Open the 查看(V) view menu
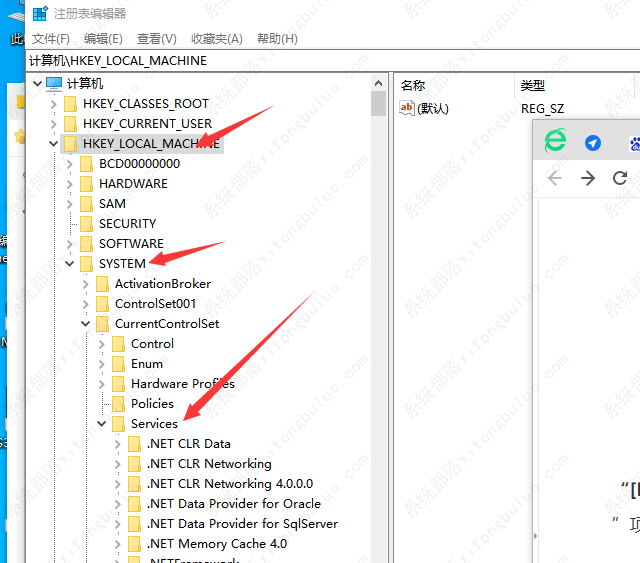 [156, 38]
